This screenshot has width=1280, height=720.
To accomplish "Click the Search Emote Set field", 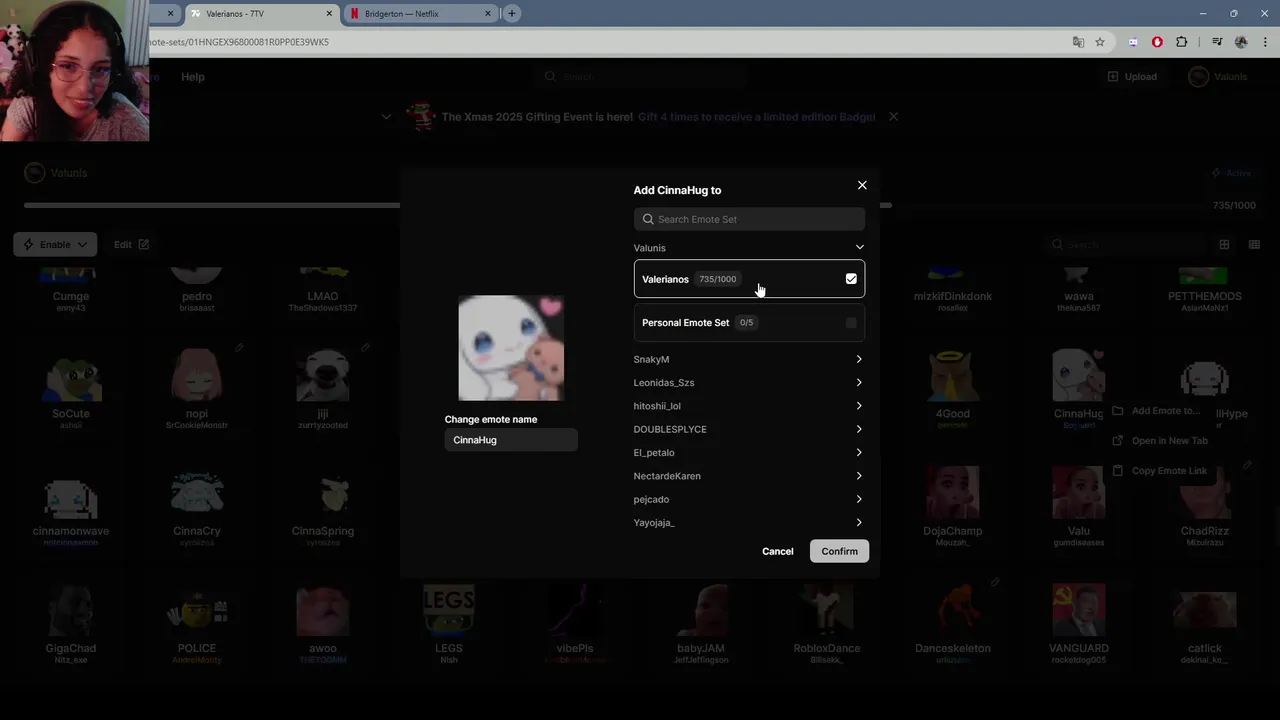I will (x=749, y=219).
